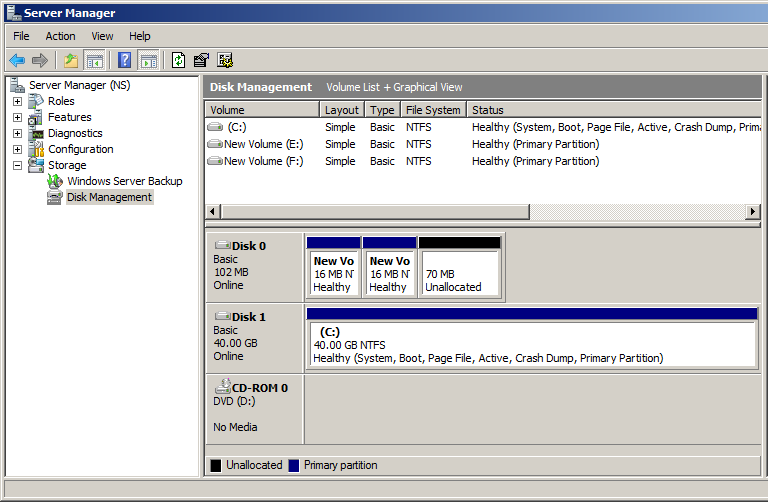Sort by the File System column header
This screenshot has width=768, height=503.
coord(433,110)
